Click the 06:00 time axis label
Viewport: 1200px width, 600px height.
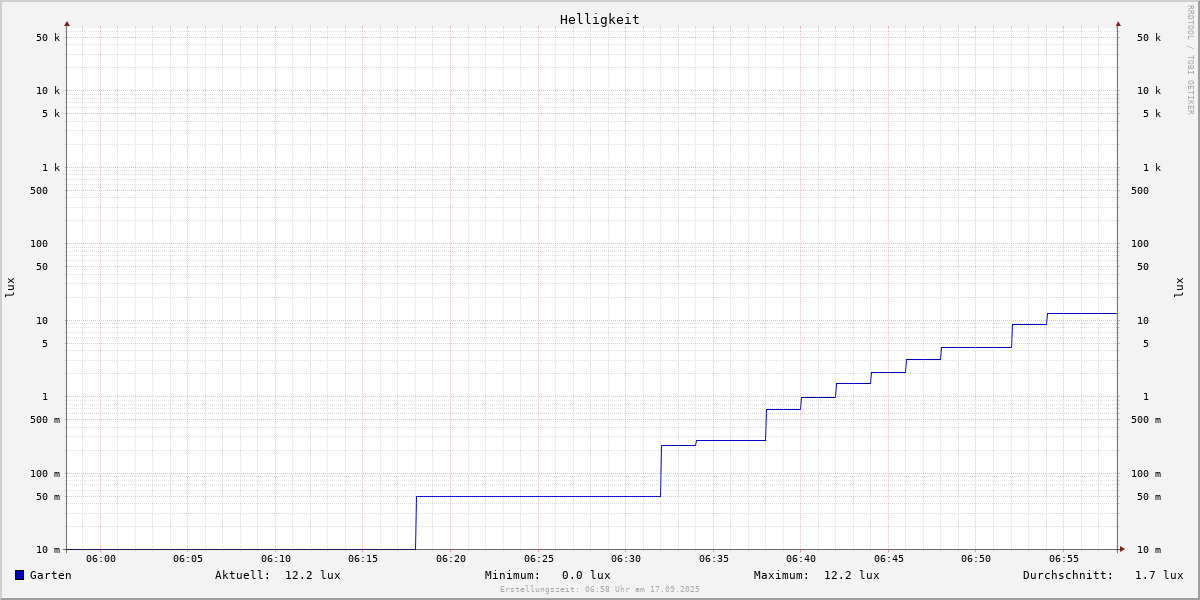click(101, 559)
